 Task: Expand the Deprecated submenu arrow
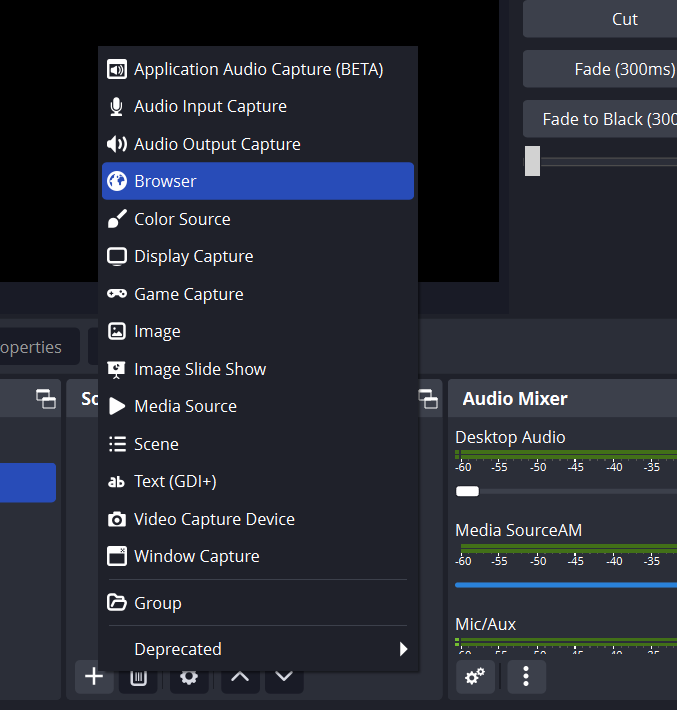click(x=403, y=649)
